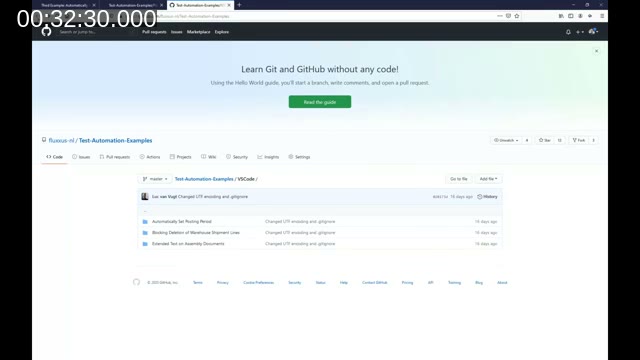The height and width of the screenshot is (360, 640).
Task: Switch to the Wiki tab
Action: point(209,157)
